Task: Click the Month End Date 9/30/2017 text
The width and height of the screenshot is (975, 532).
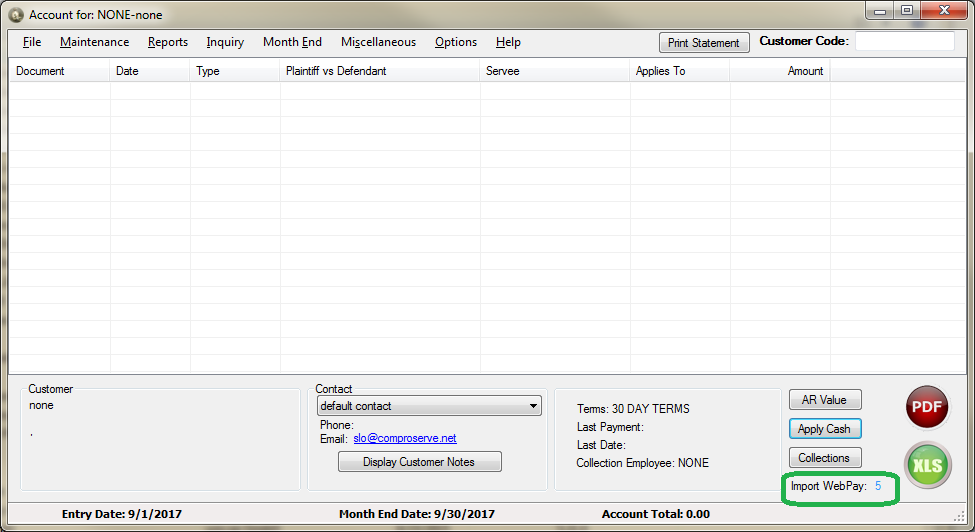Action: click(x=417, y=514)
